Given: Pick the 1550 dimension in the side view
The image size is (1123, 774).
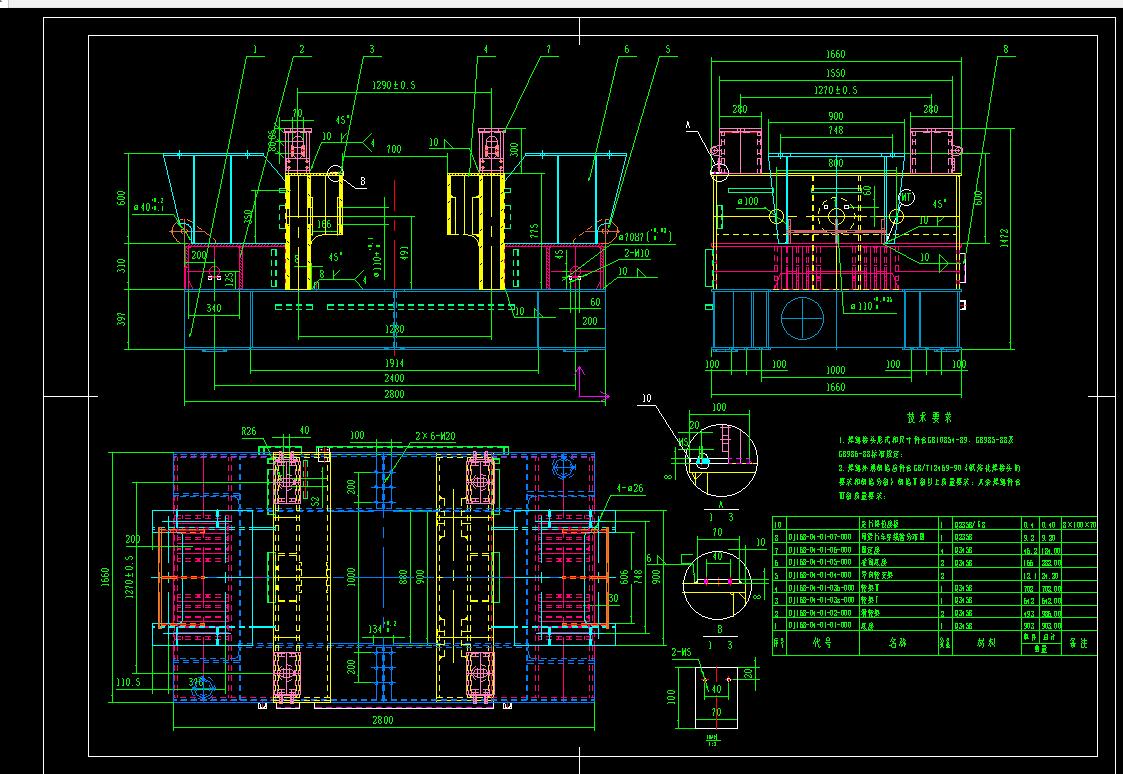Looking at the screenshot, I should pyautogui.click(x=835, y=73).
